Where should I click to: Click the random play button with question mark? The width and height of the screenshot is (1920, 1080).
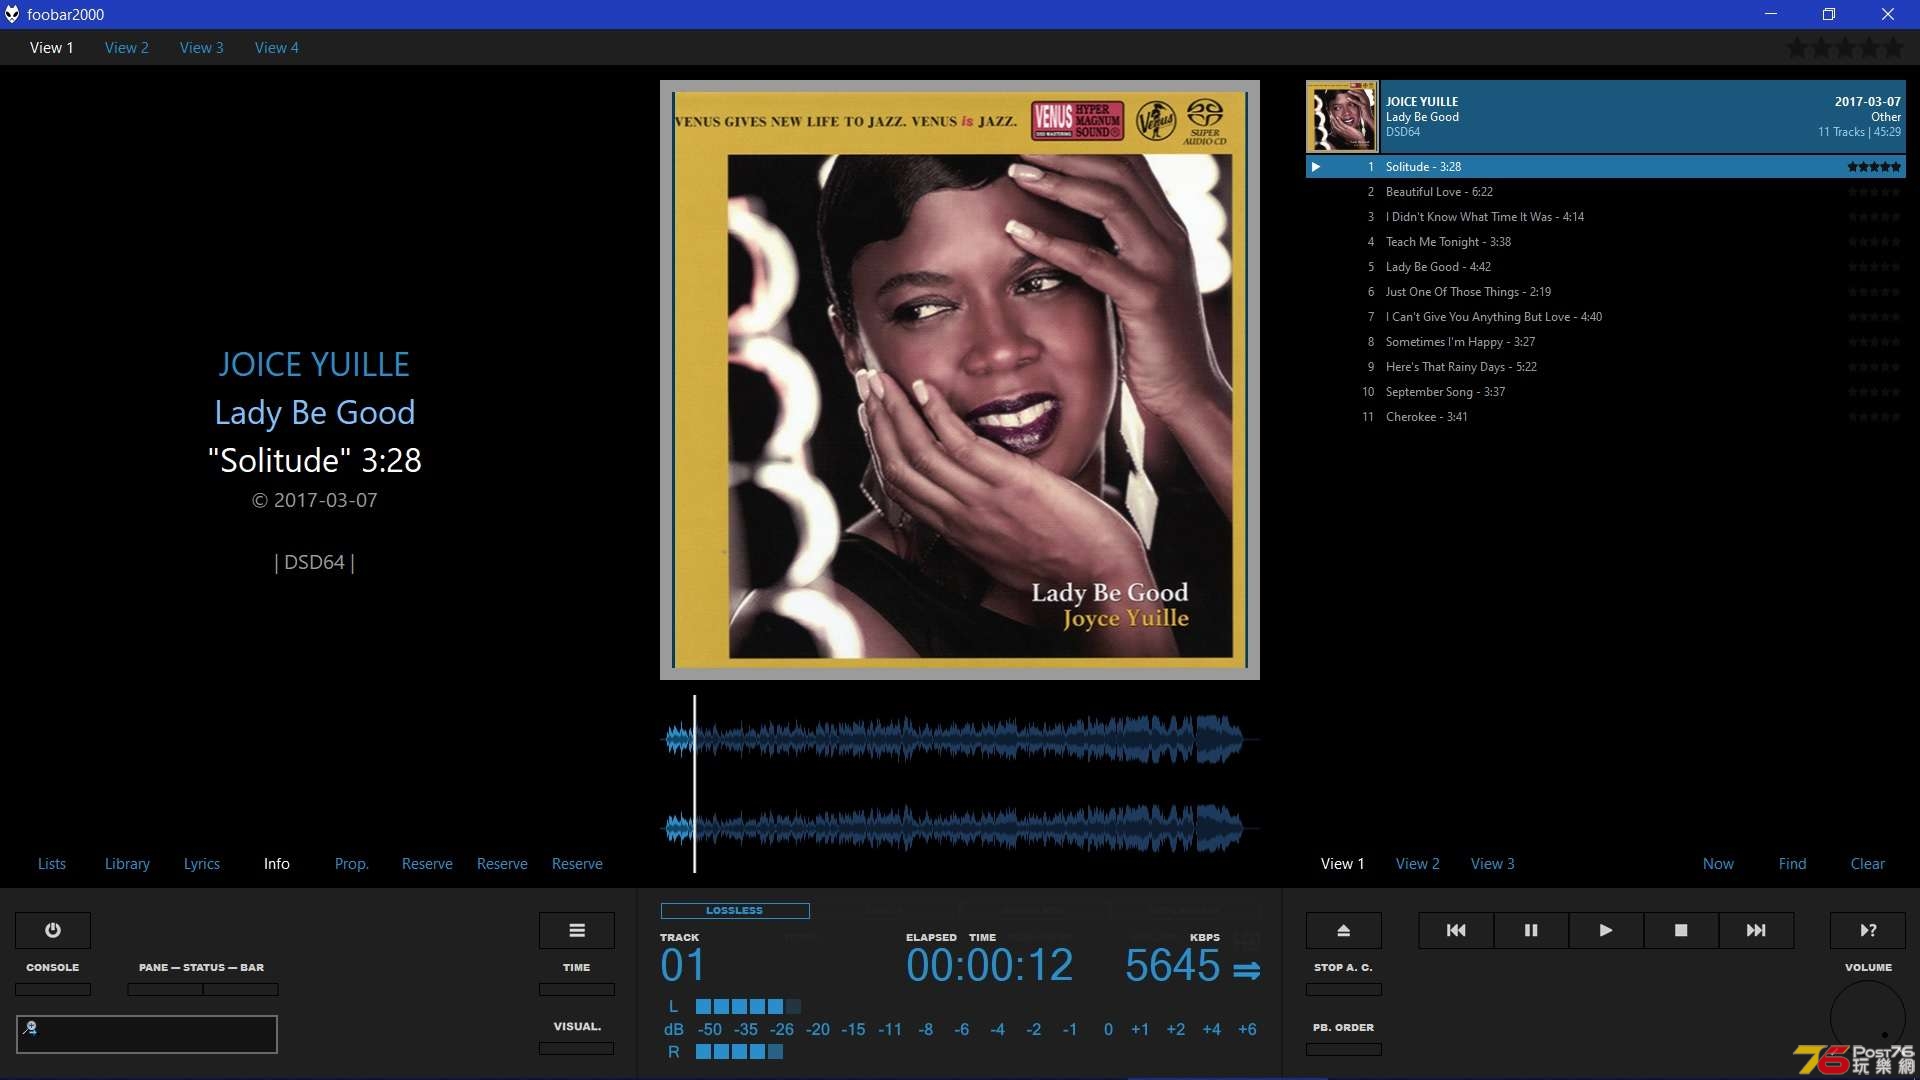pos(1868,930)
